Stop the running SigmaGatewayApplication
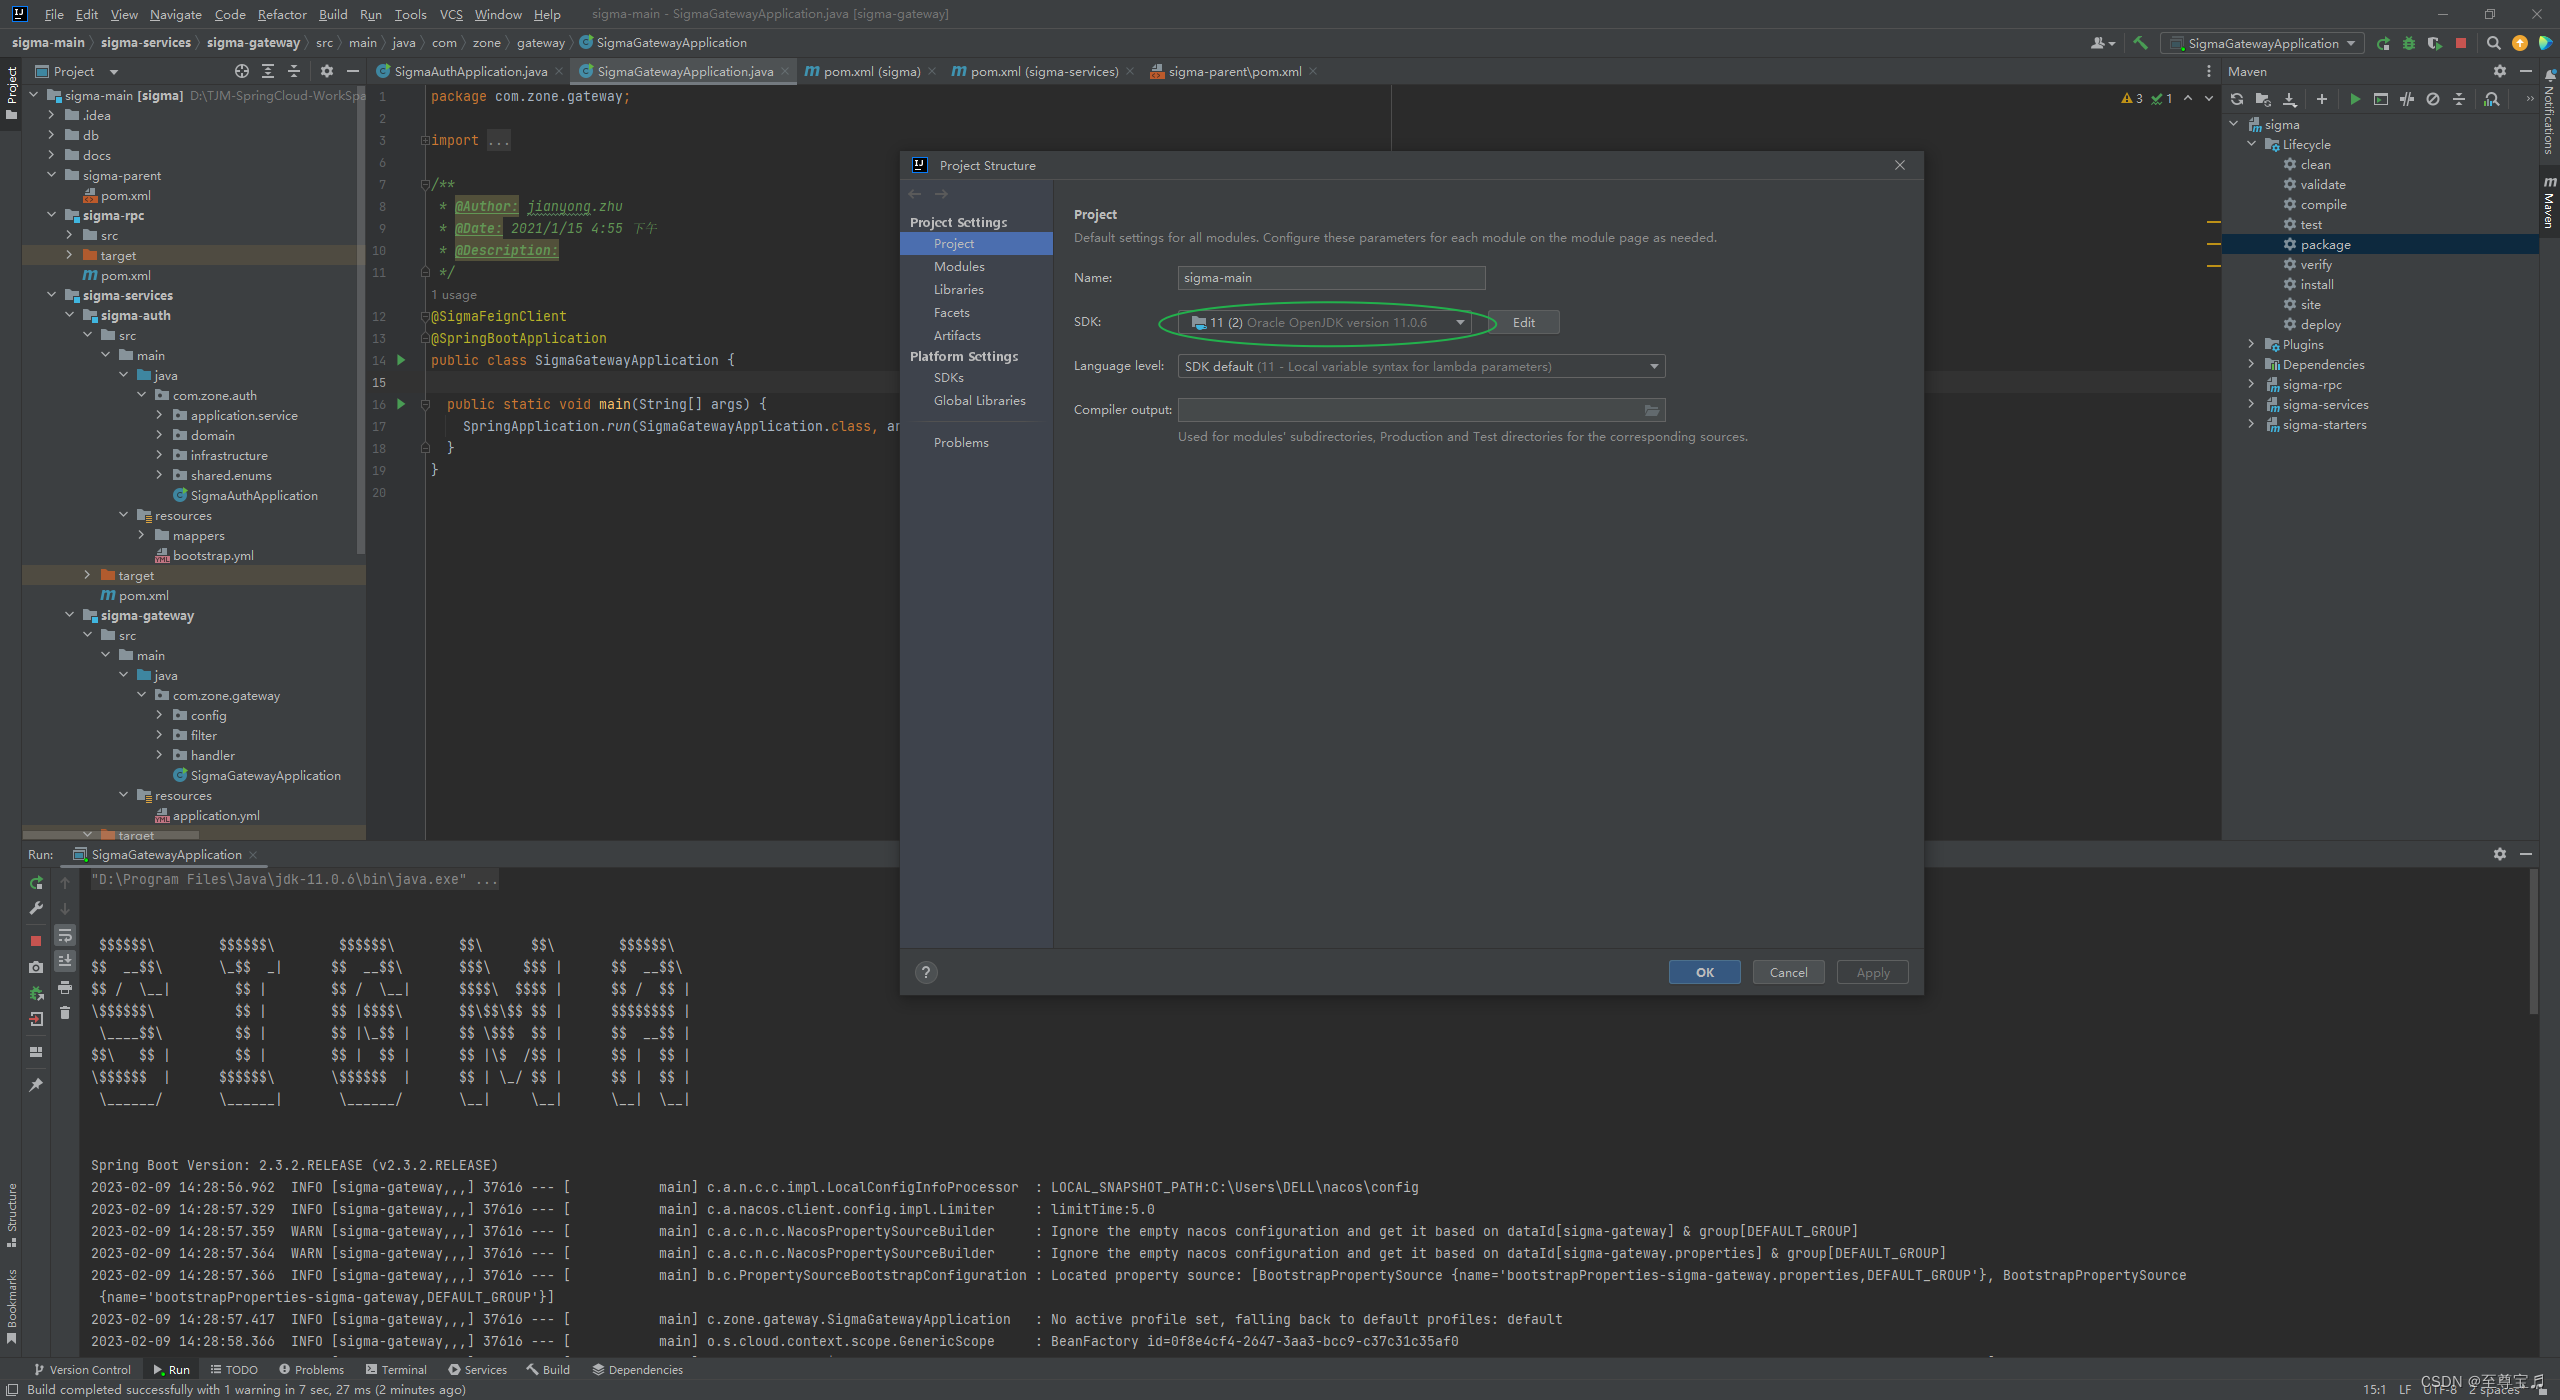Screen dimensions: 2560x1400 click(36, 940)
